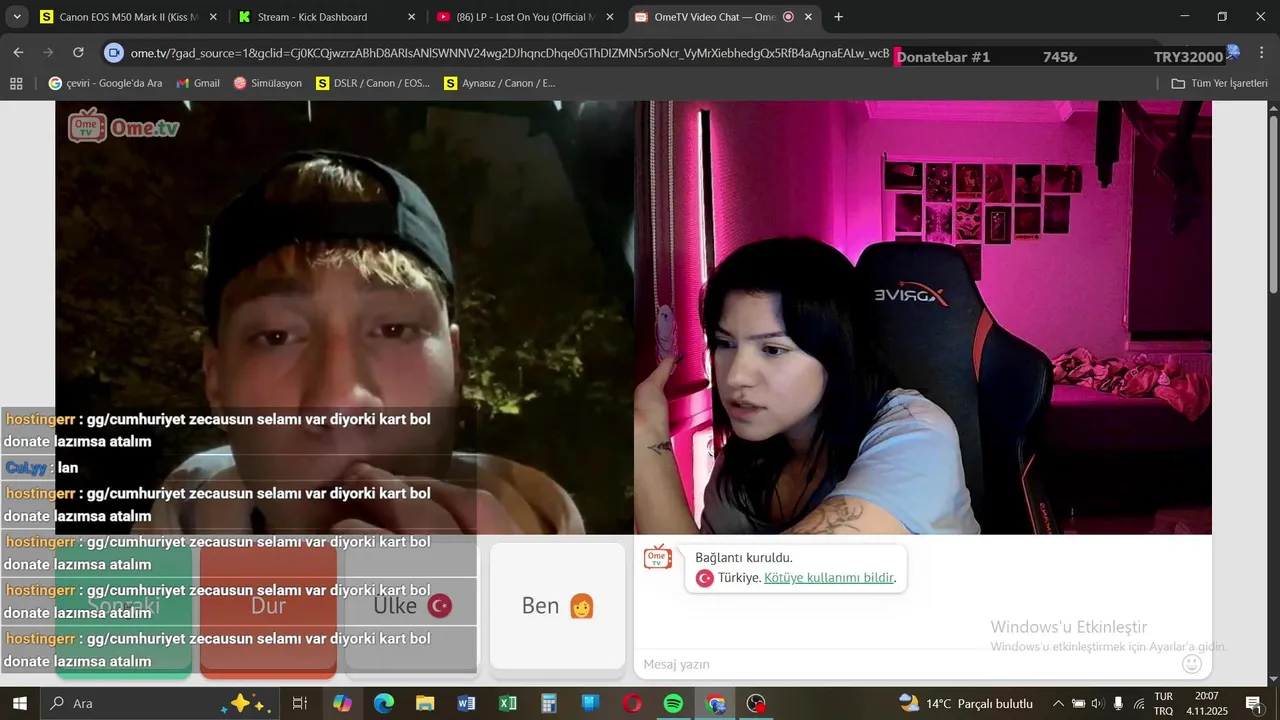This screenshot has width=1280, height=720.
Task: Click the stranger's webcam video
Action: pyautogui.click(x=344, y=318)
